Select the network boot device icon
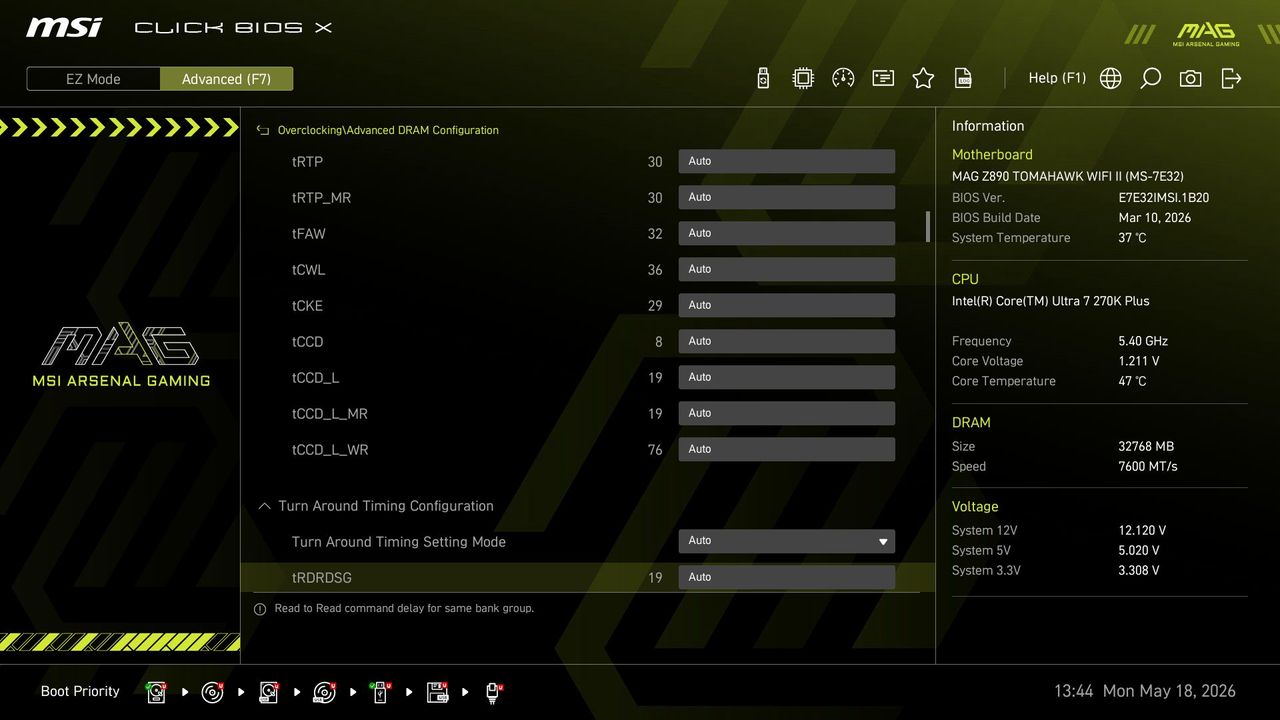Image resolution: width=1280 pixels, height=720 pixels. tap(493, 692)
